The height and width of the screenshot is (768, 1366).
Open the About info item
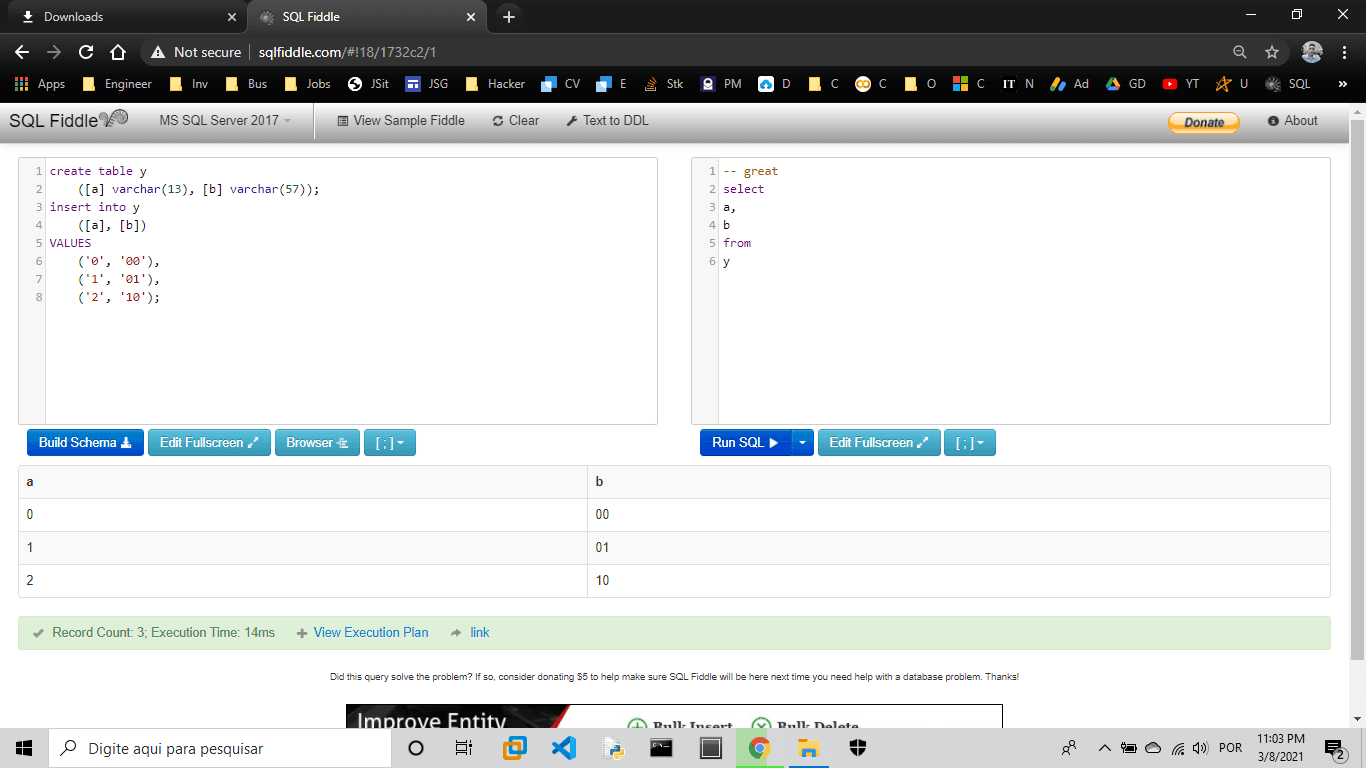(x=1292, y=121)
